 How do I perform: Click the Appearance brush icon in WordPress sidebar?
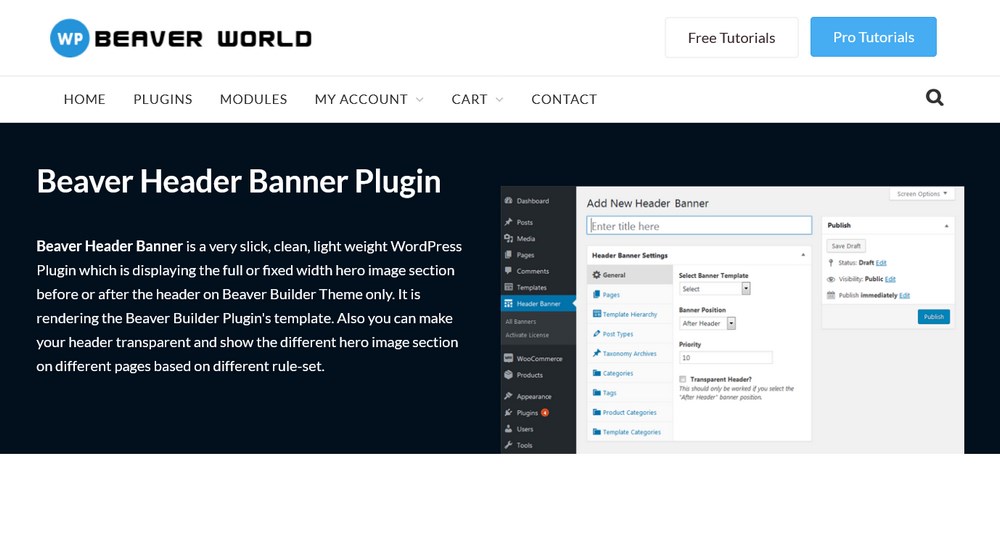pos(508,396)
